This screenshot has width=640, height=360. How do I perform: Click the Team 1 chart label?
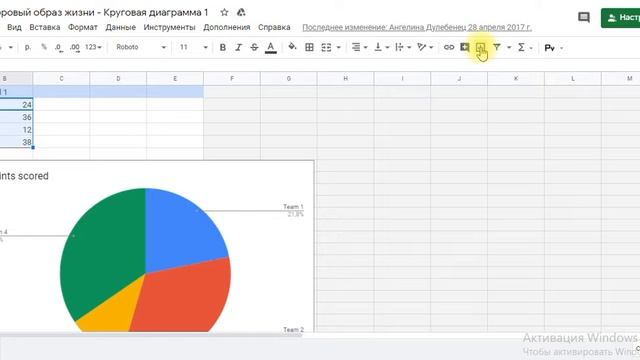tap(293, 207)
